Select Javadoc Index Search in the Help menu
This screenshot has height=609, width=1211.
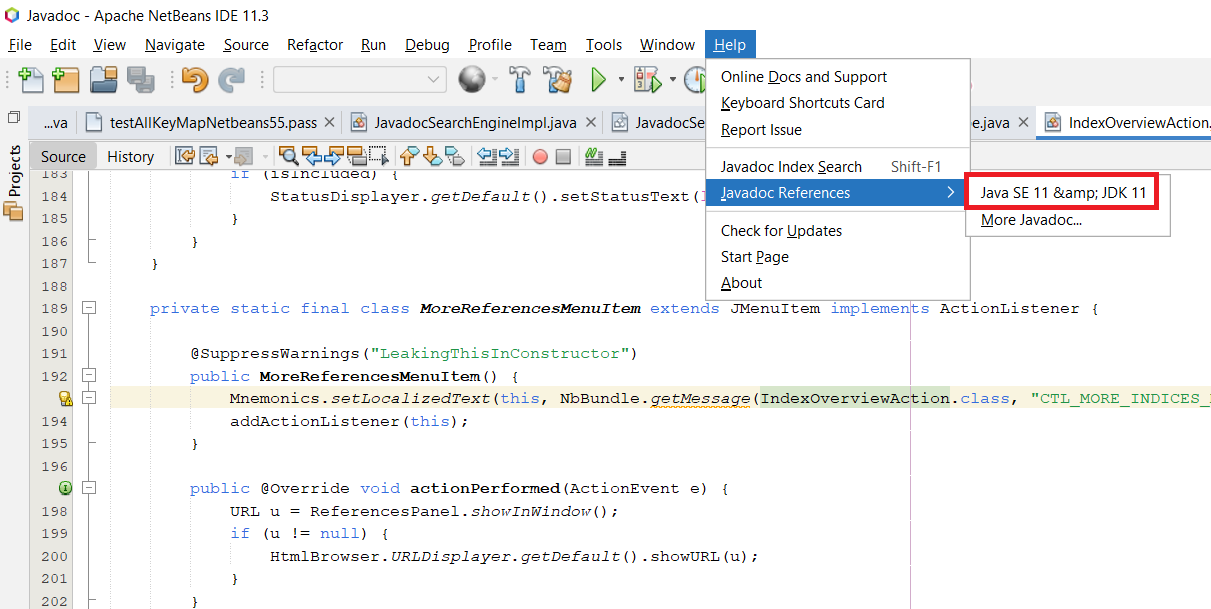837,167
